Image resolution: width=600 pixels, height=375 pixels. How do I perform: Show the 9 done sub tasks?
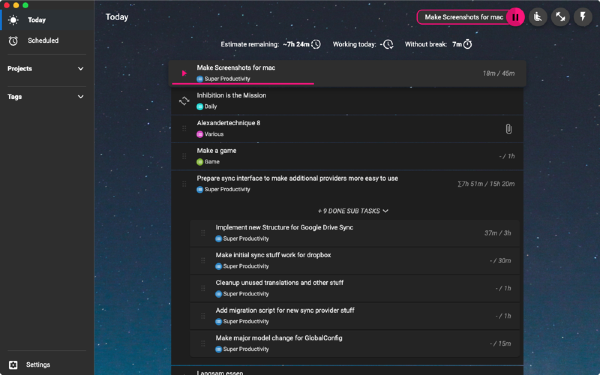click(353, 211)
